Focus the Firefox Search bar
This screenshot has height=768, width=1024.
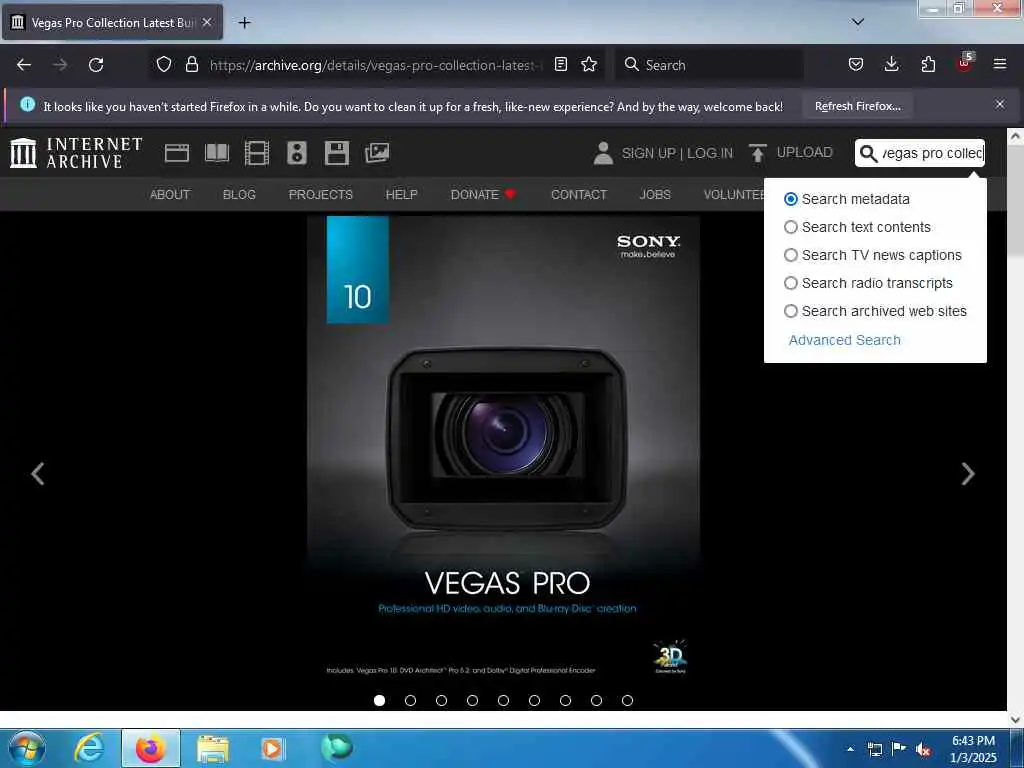point(709,65)
